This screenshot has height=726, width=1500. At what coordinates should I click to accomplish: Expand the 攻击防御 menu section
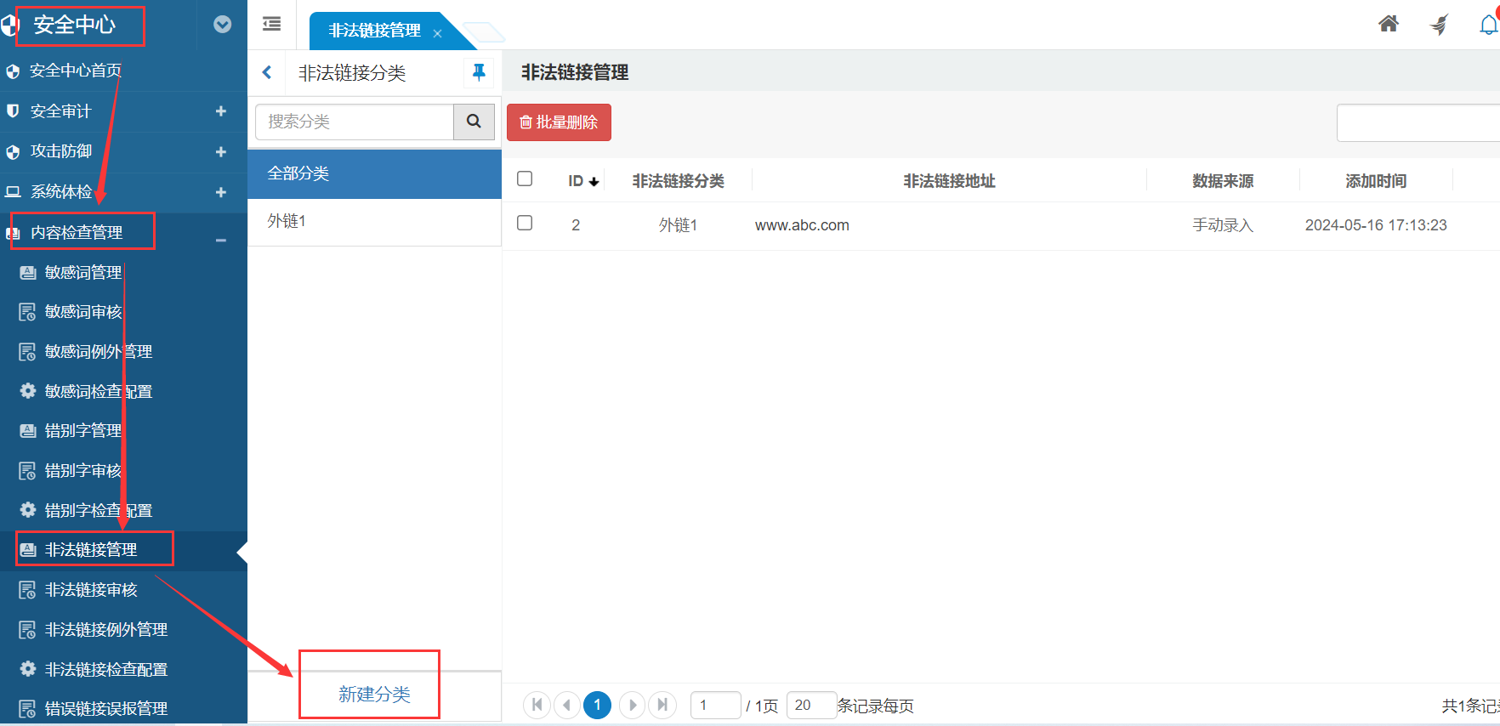click(x=221, y=152)
